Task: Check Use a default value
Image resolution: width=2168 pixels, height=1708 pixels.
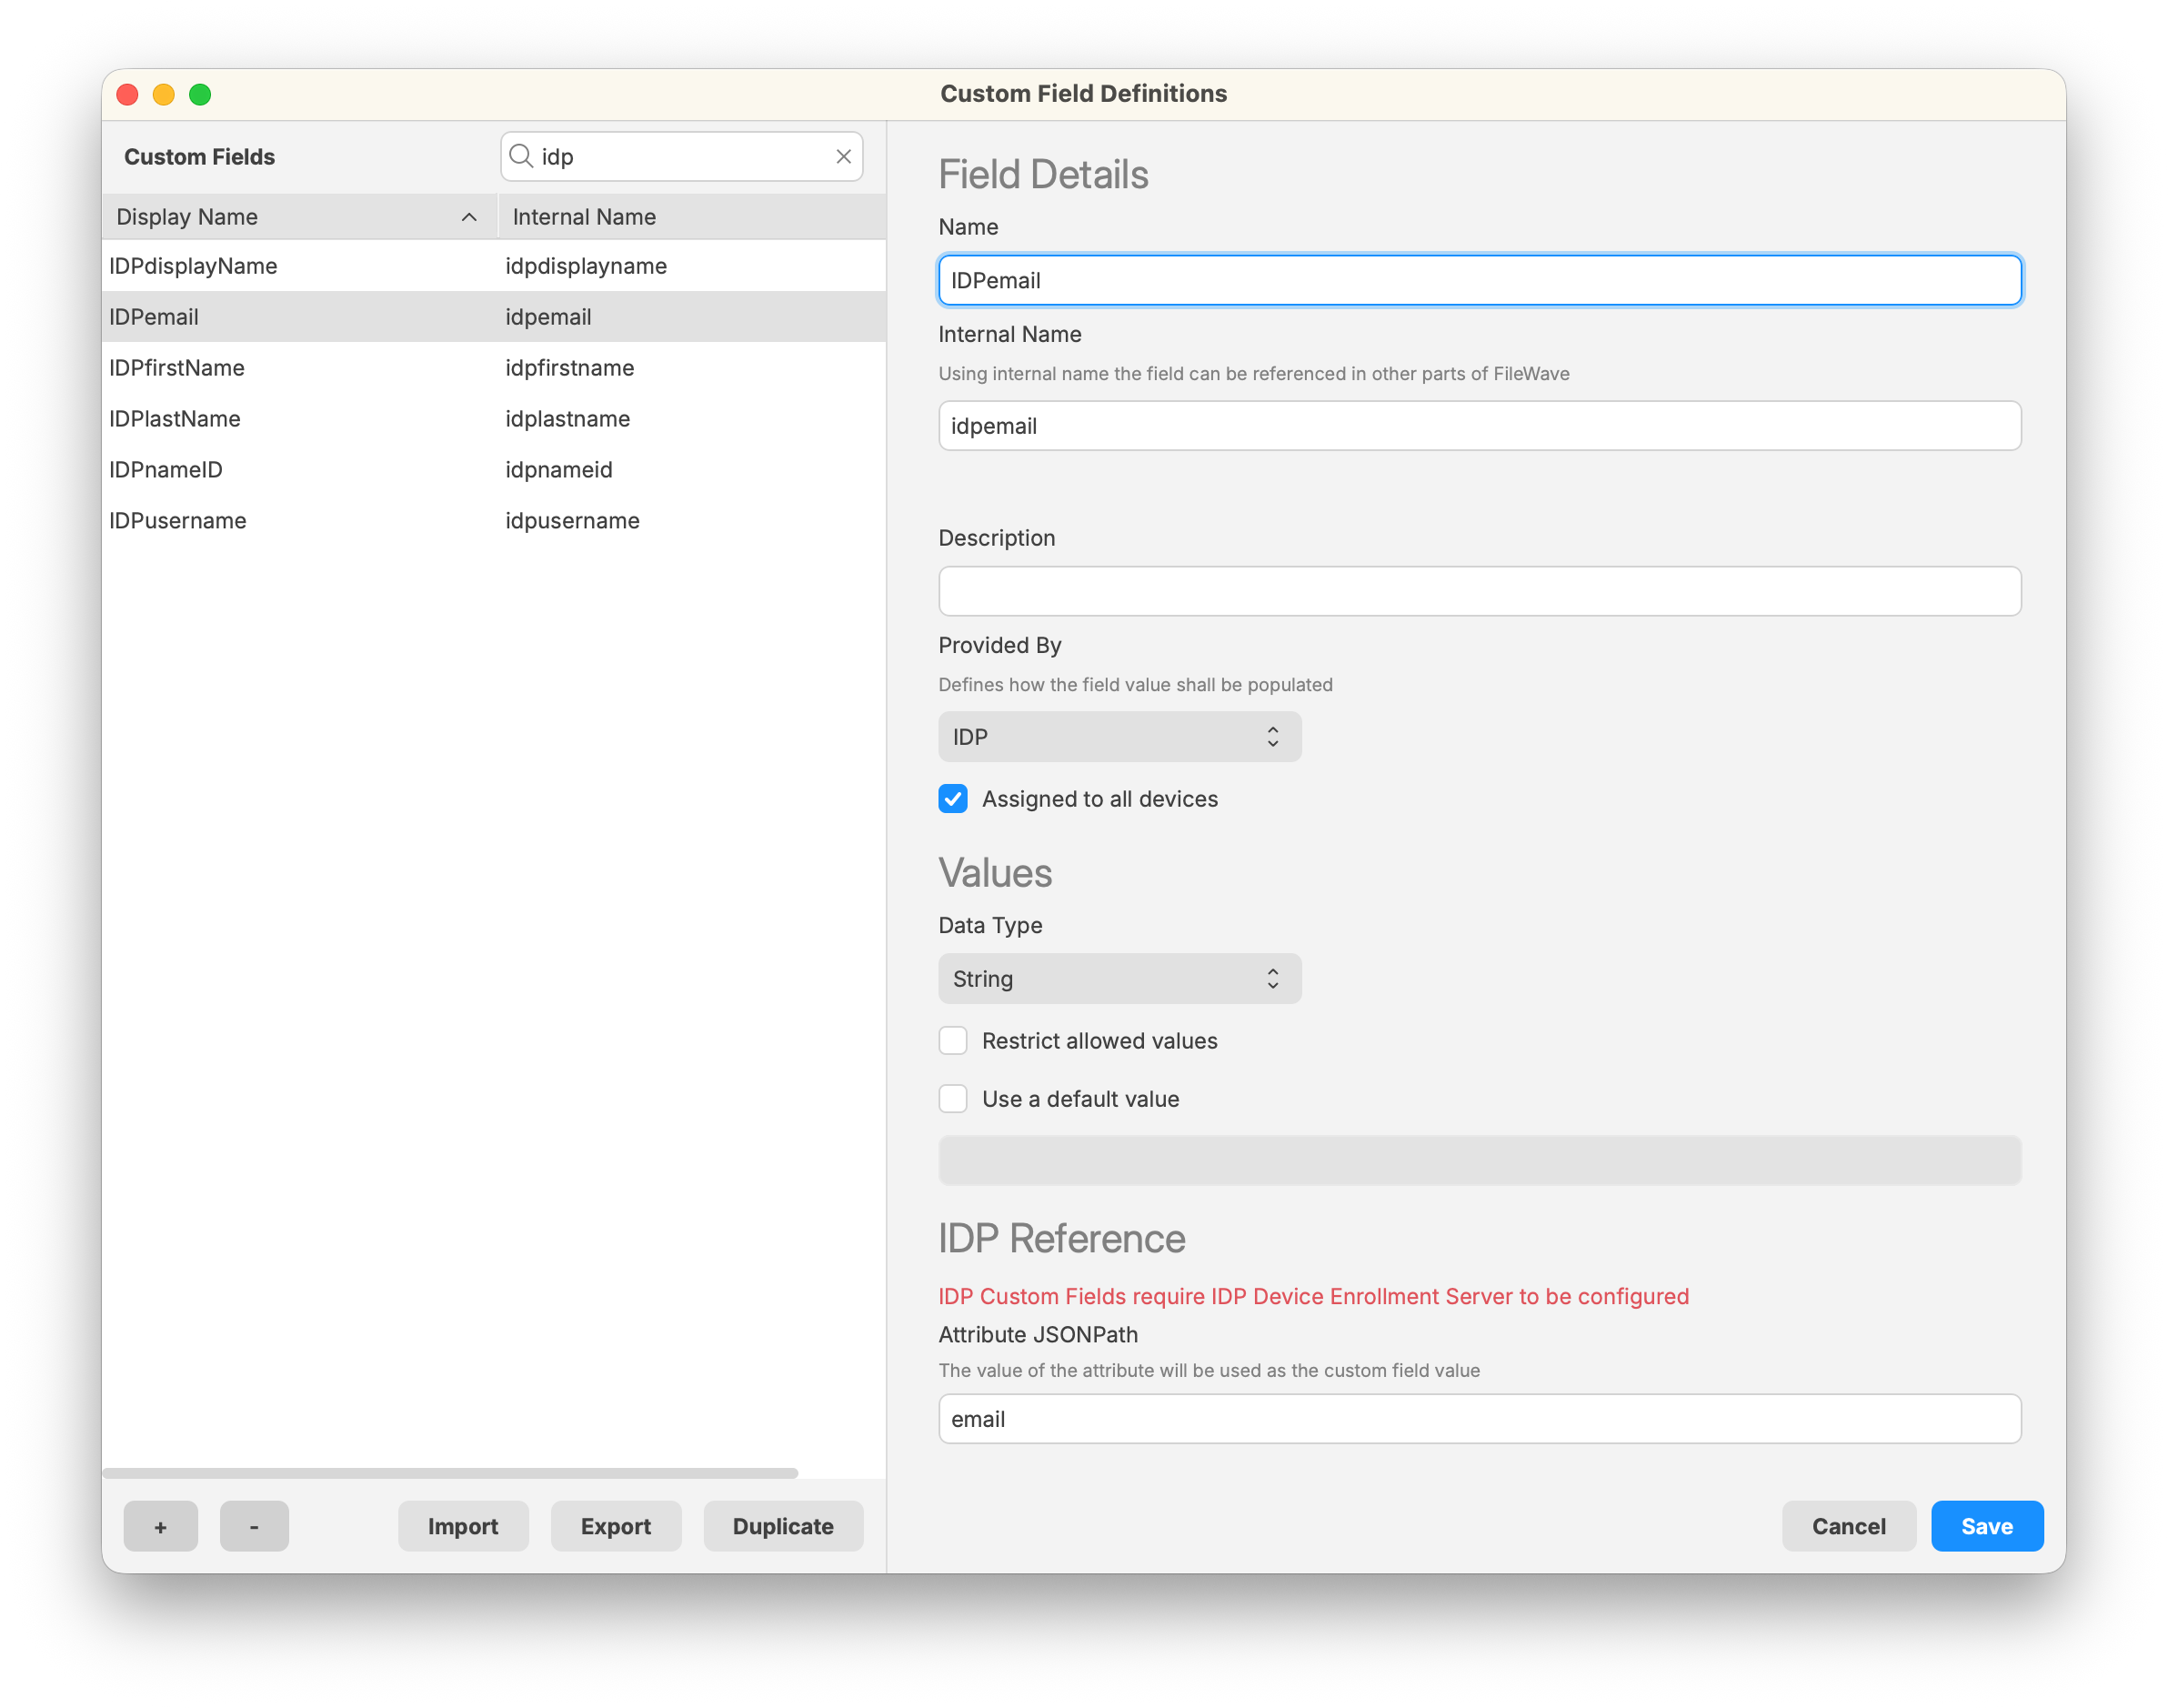Action: pyautogui.click(x=952, y=1099)
